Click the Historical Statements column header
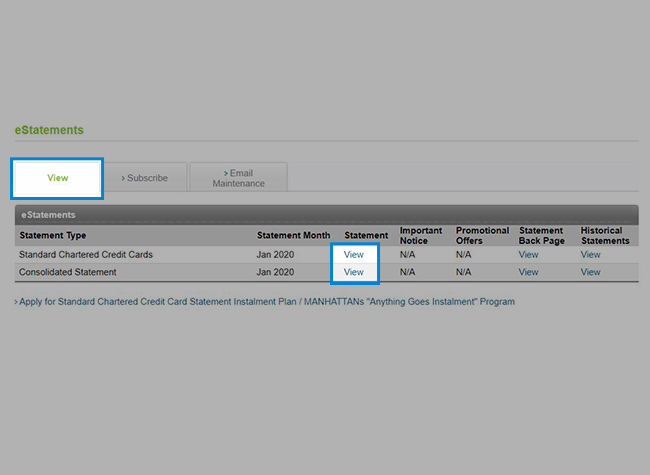The height and width of the screenshot is (475, 650). click(x=605, y=235)
